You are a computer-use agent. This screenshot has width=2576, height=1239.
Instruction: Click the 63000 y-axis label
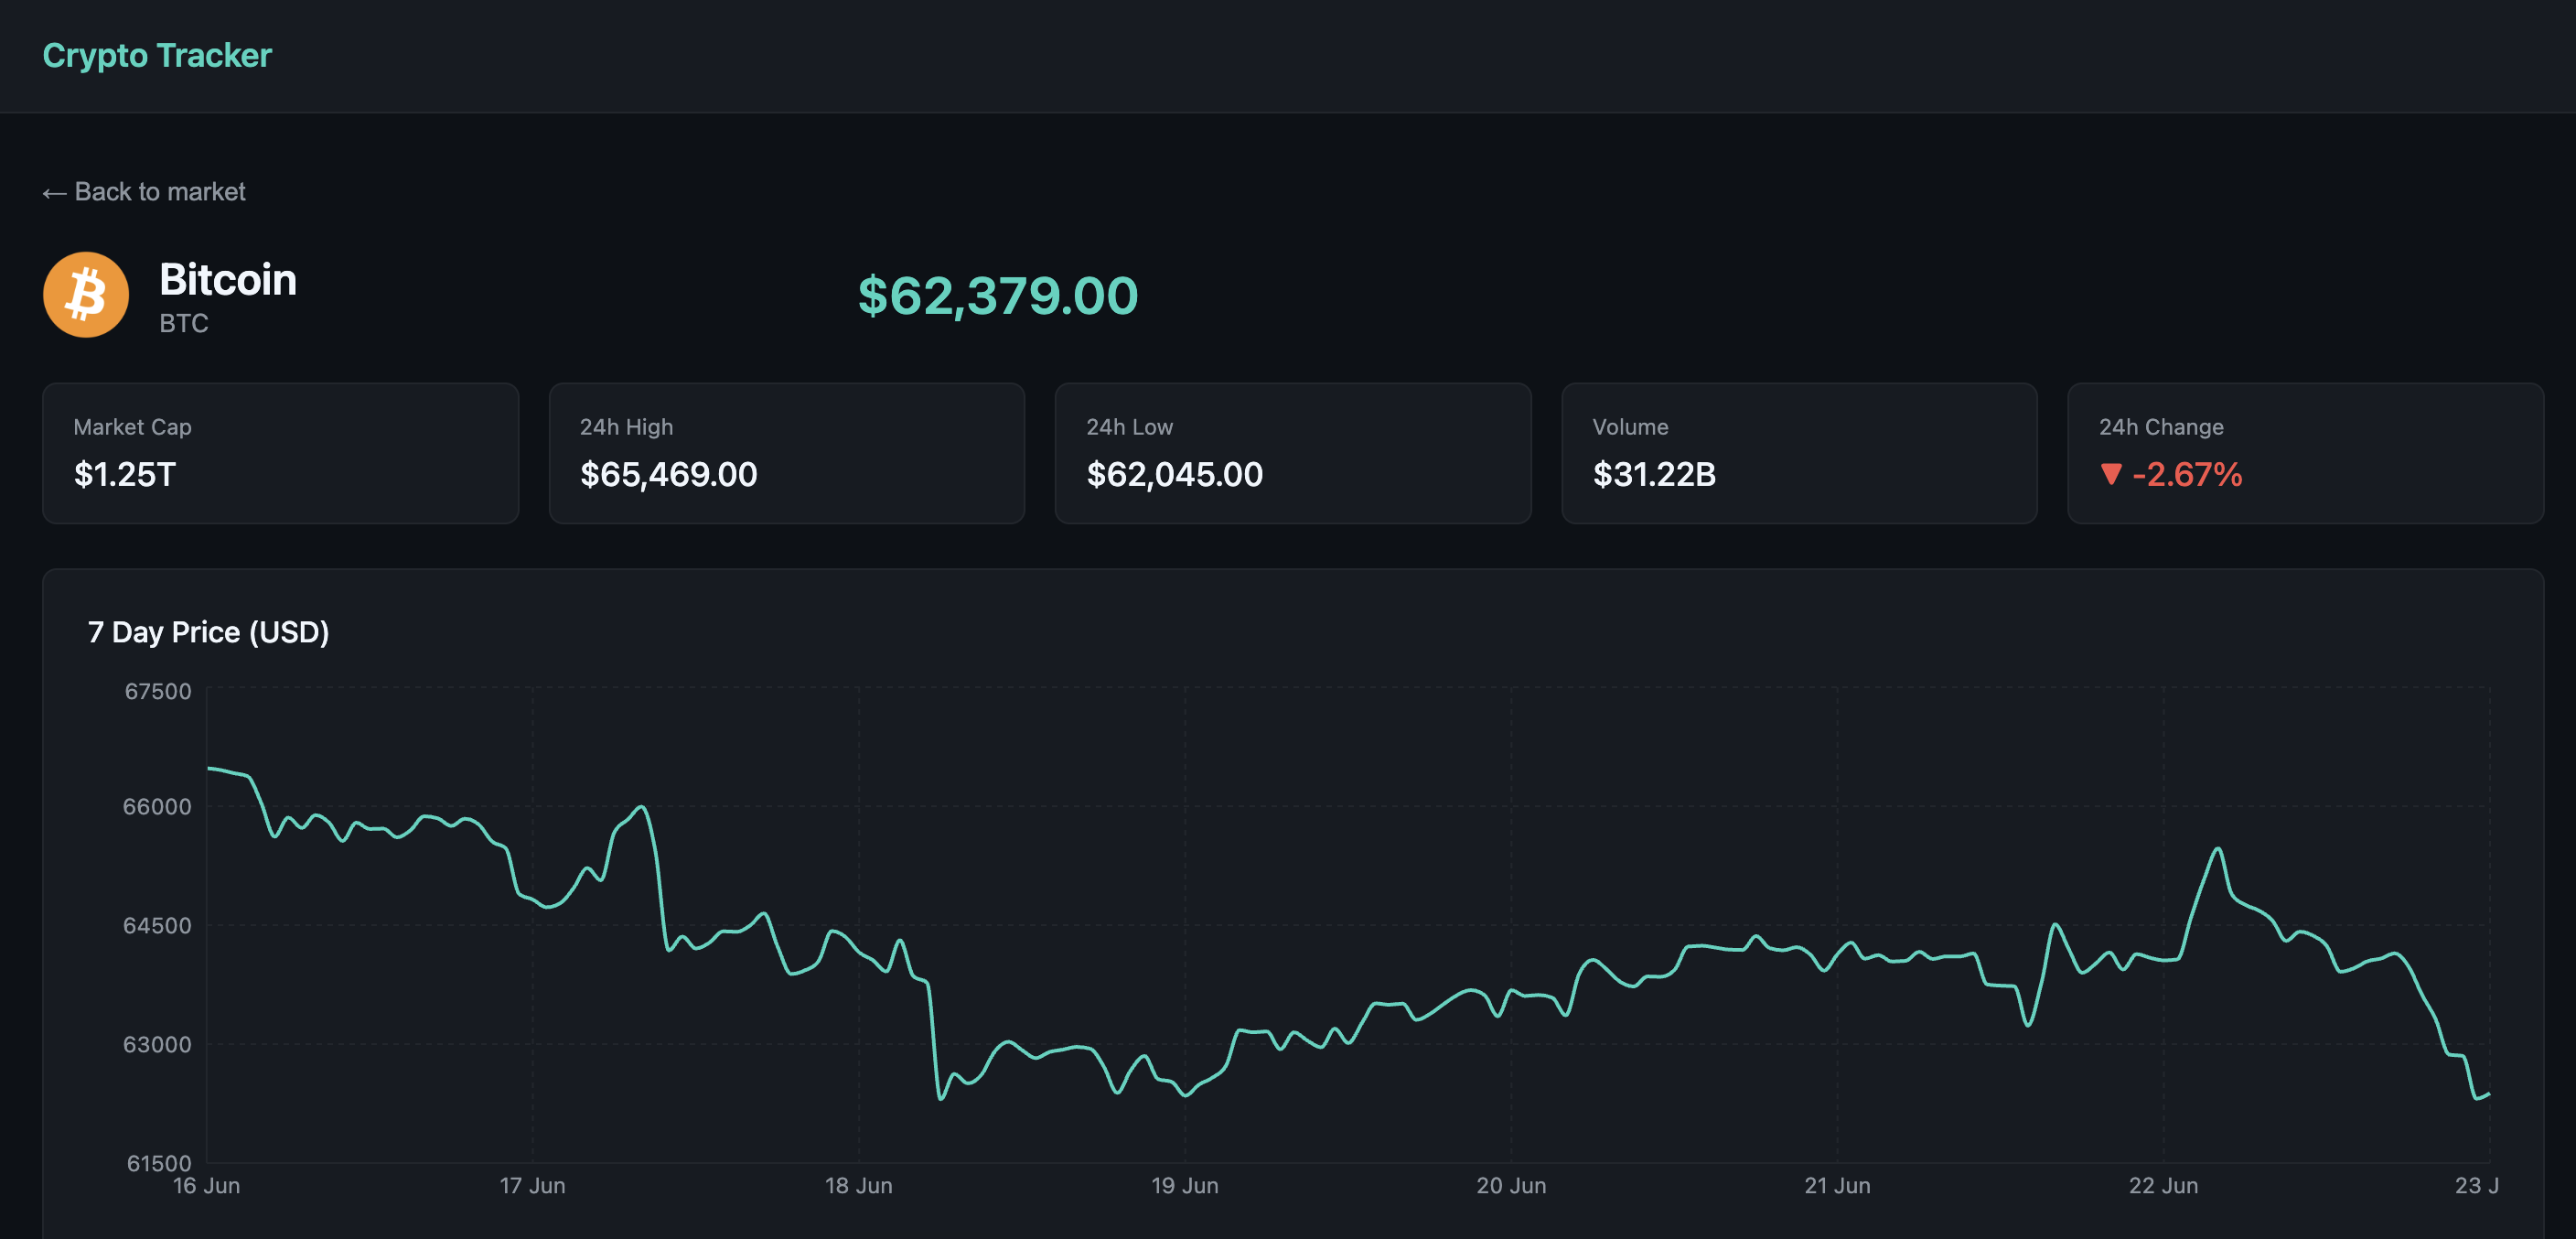156,1044
